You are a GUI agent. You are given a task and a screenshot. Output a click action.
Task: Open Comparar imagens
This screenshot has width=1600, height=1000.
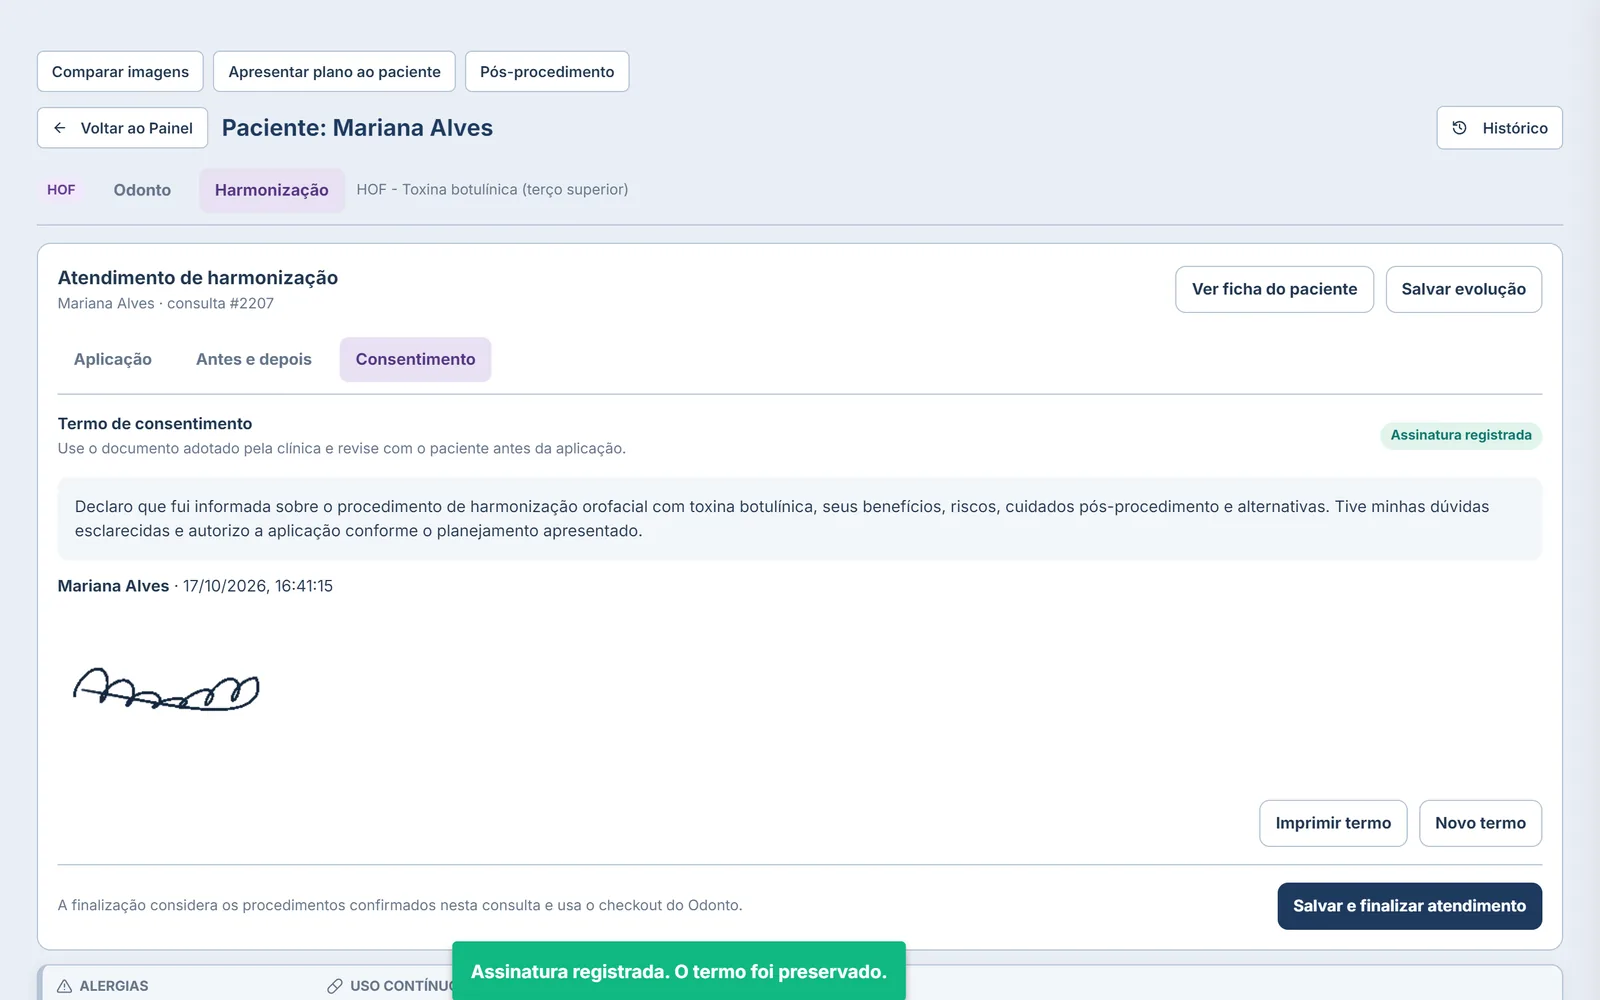[x=120, y=72]
